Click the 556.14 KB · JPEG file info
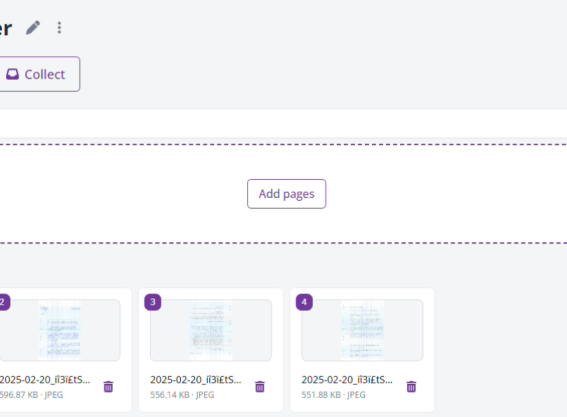The image size is (567, 417). tap(182, 395)
